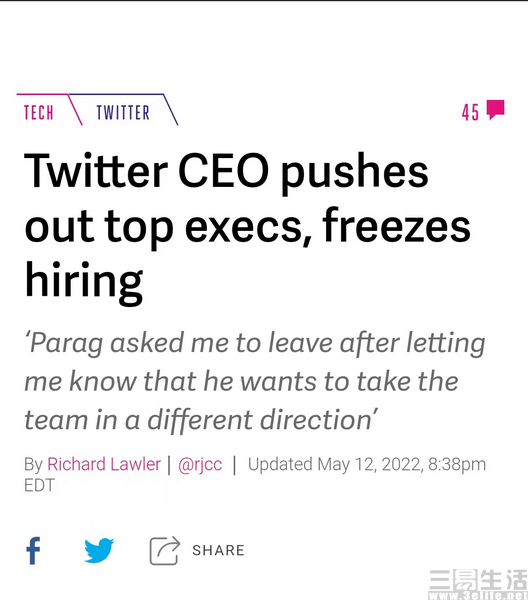Click the EDT timezone text
This screenshot has width=528, height=600.
tap(39, 485)
